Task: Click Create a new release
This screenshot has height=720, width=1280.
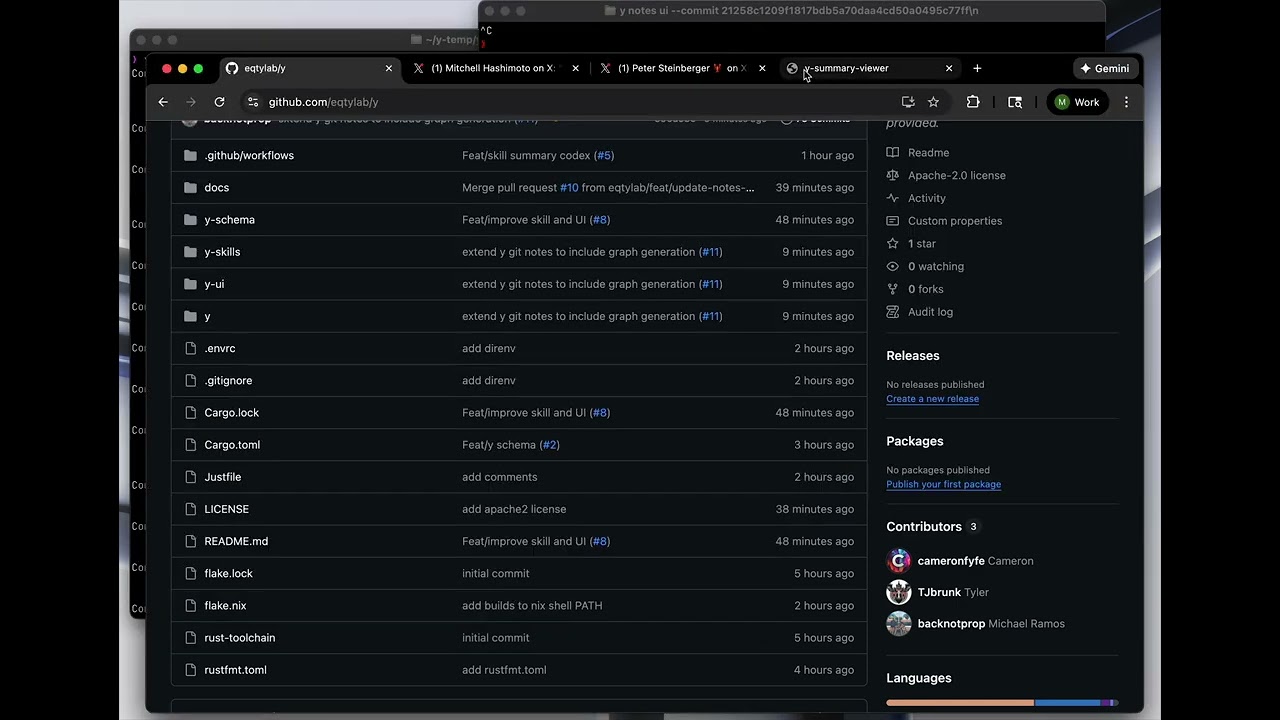Action: (x=932, y=399)
